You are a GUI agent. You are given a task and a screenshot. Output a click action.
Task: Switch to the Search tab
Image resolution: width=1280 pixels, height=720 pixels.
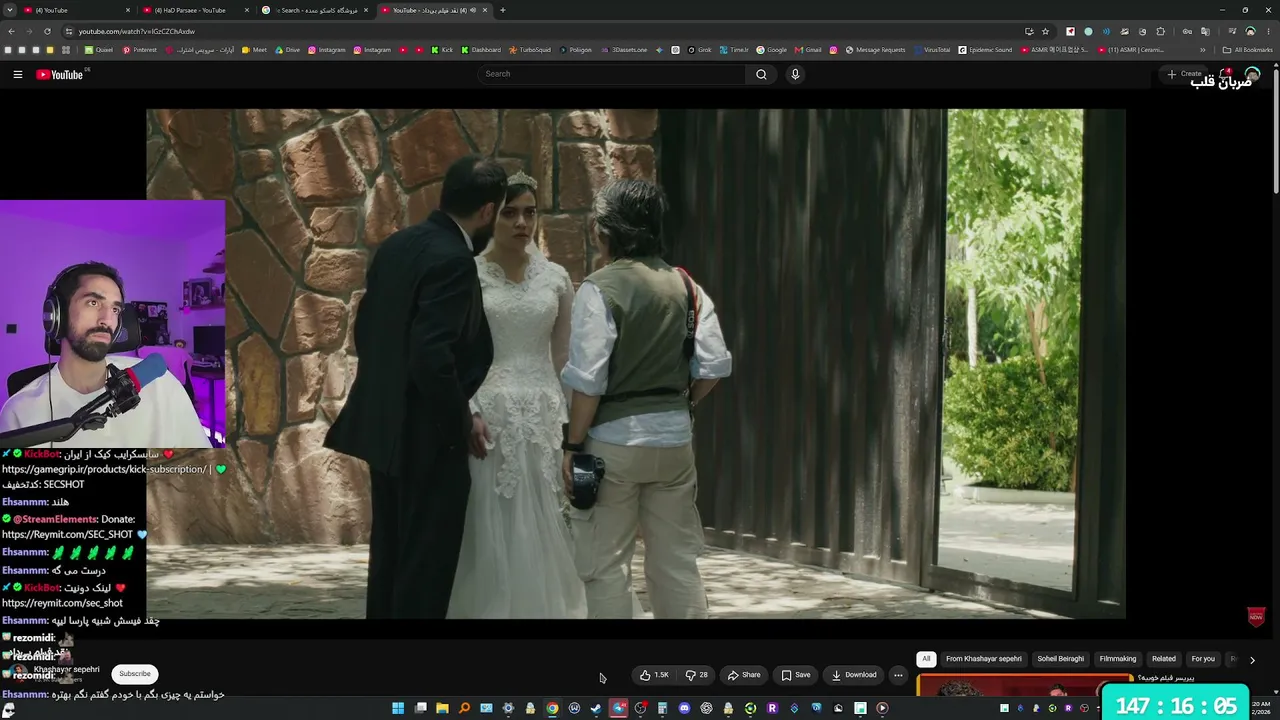(x=315, y=10)
